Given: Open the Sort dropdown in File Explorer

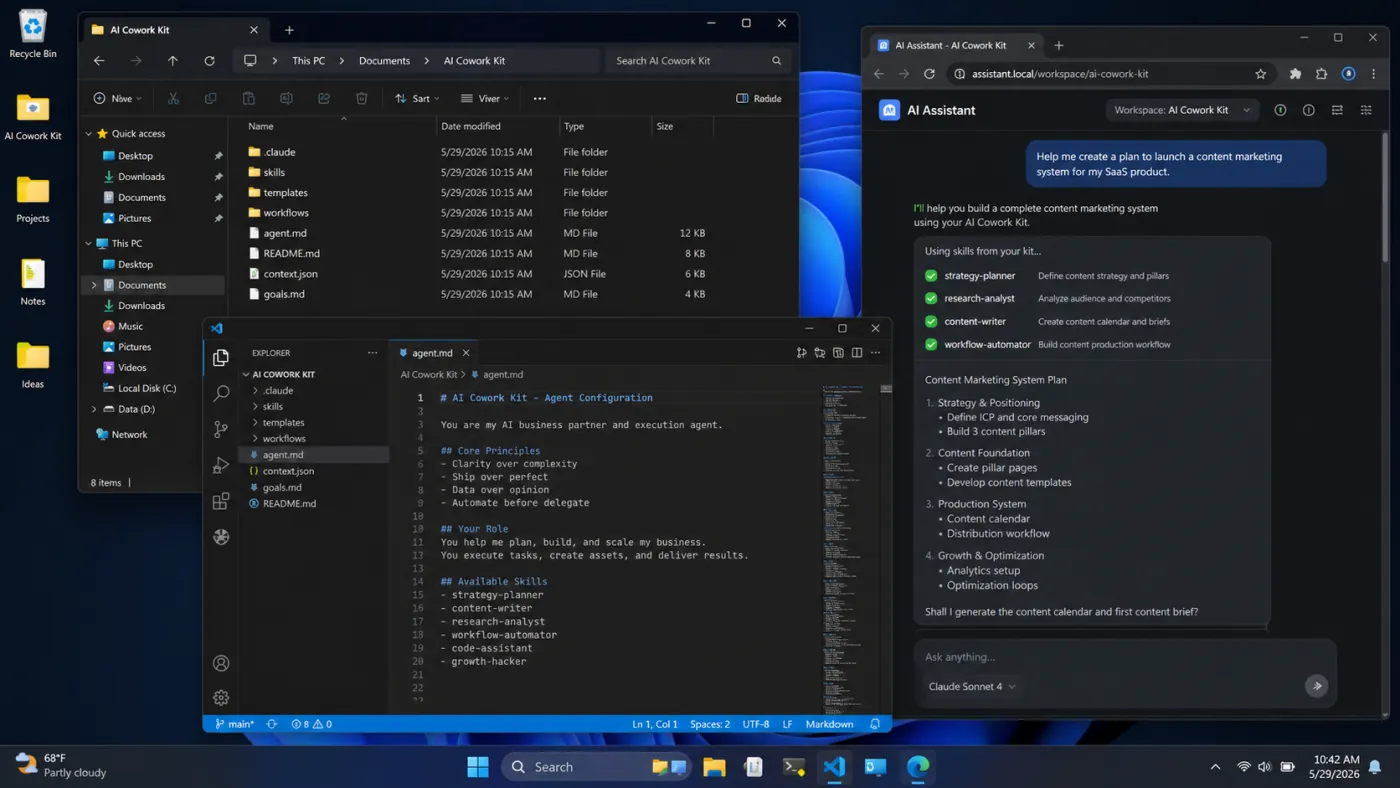Looking at the screenshot, I should 418,98.
